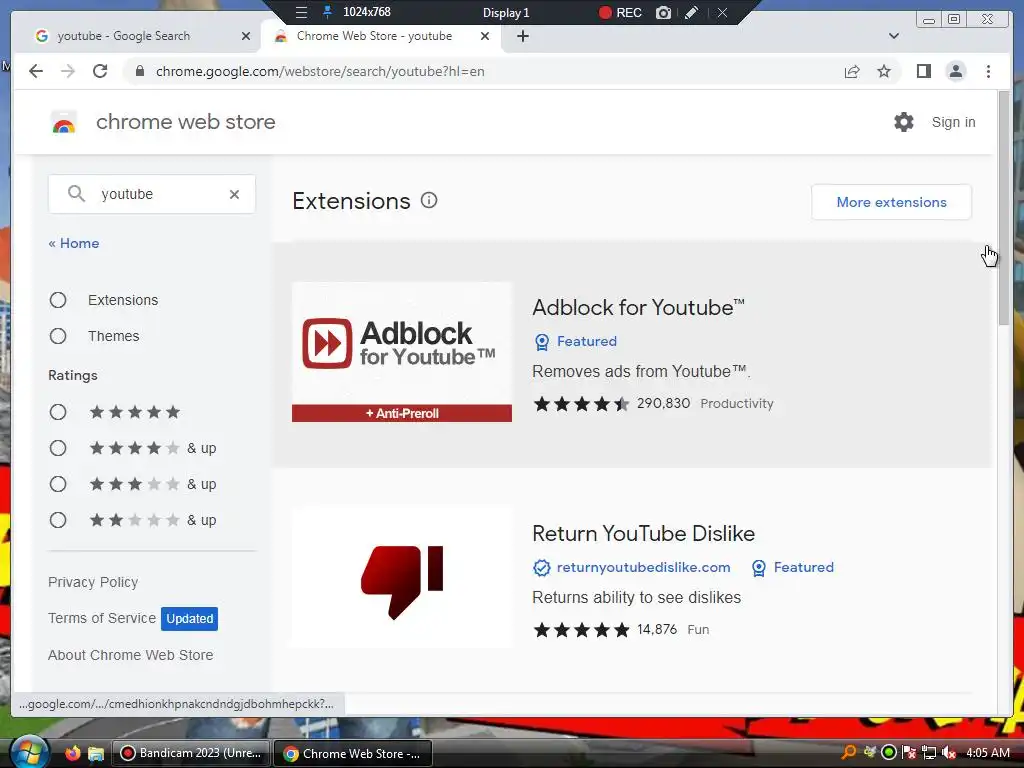This screenshot has height=768, width=1024.
Task: Click the Sign in link
Action: coord(953,122)
